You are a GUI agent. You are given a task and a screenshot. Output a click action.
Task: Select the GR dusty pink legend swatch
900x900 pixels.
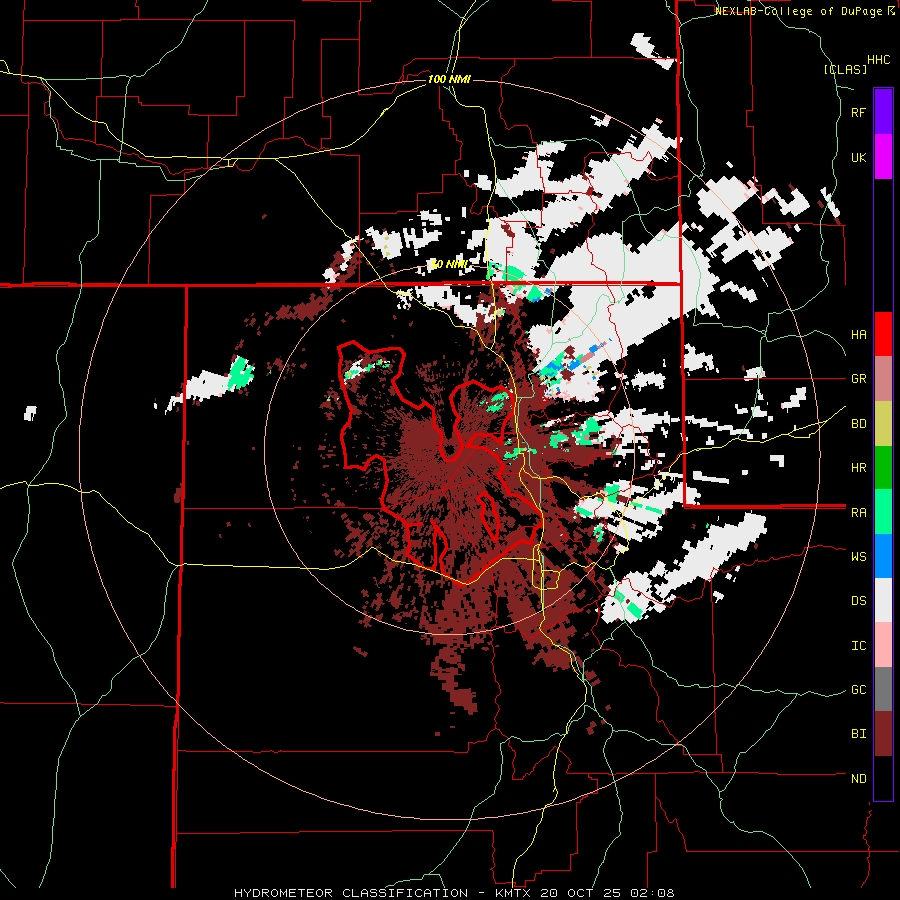click(x=883, y=379)
